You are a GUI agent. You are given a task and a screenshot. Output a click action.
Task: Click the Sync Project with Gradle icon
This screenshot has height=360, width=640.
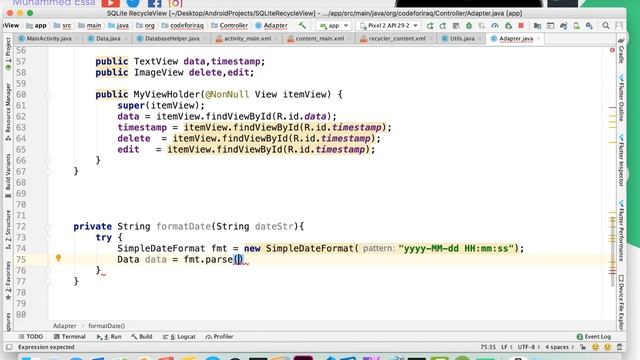pos(564,26)
